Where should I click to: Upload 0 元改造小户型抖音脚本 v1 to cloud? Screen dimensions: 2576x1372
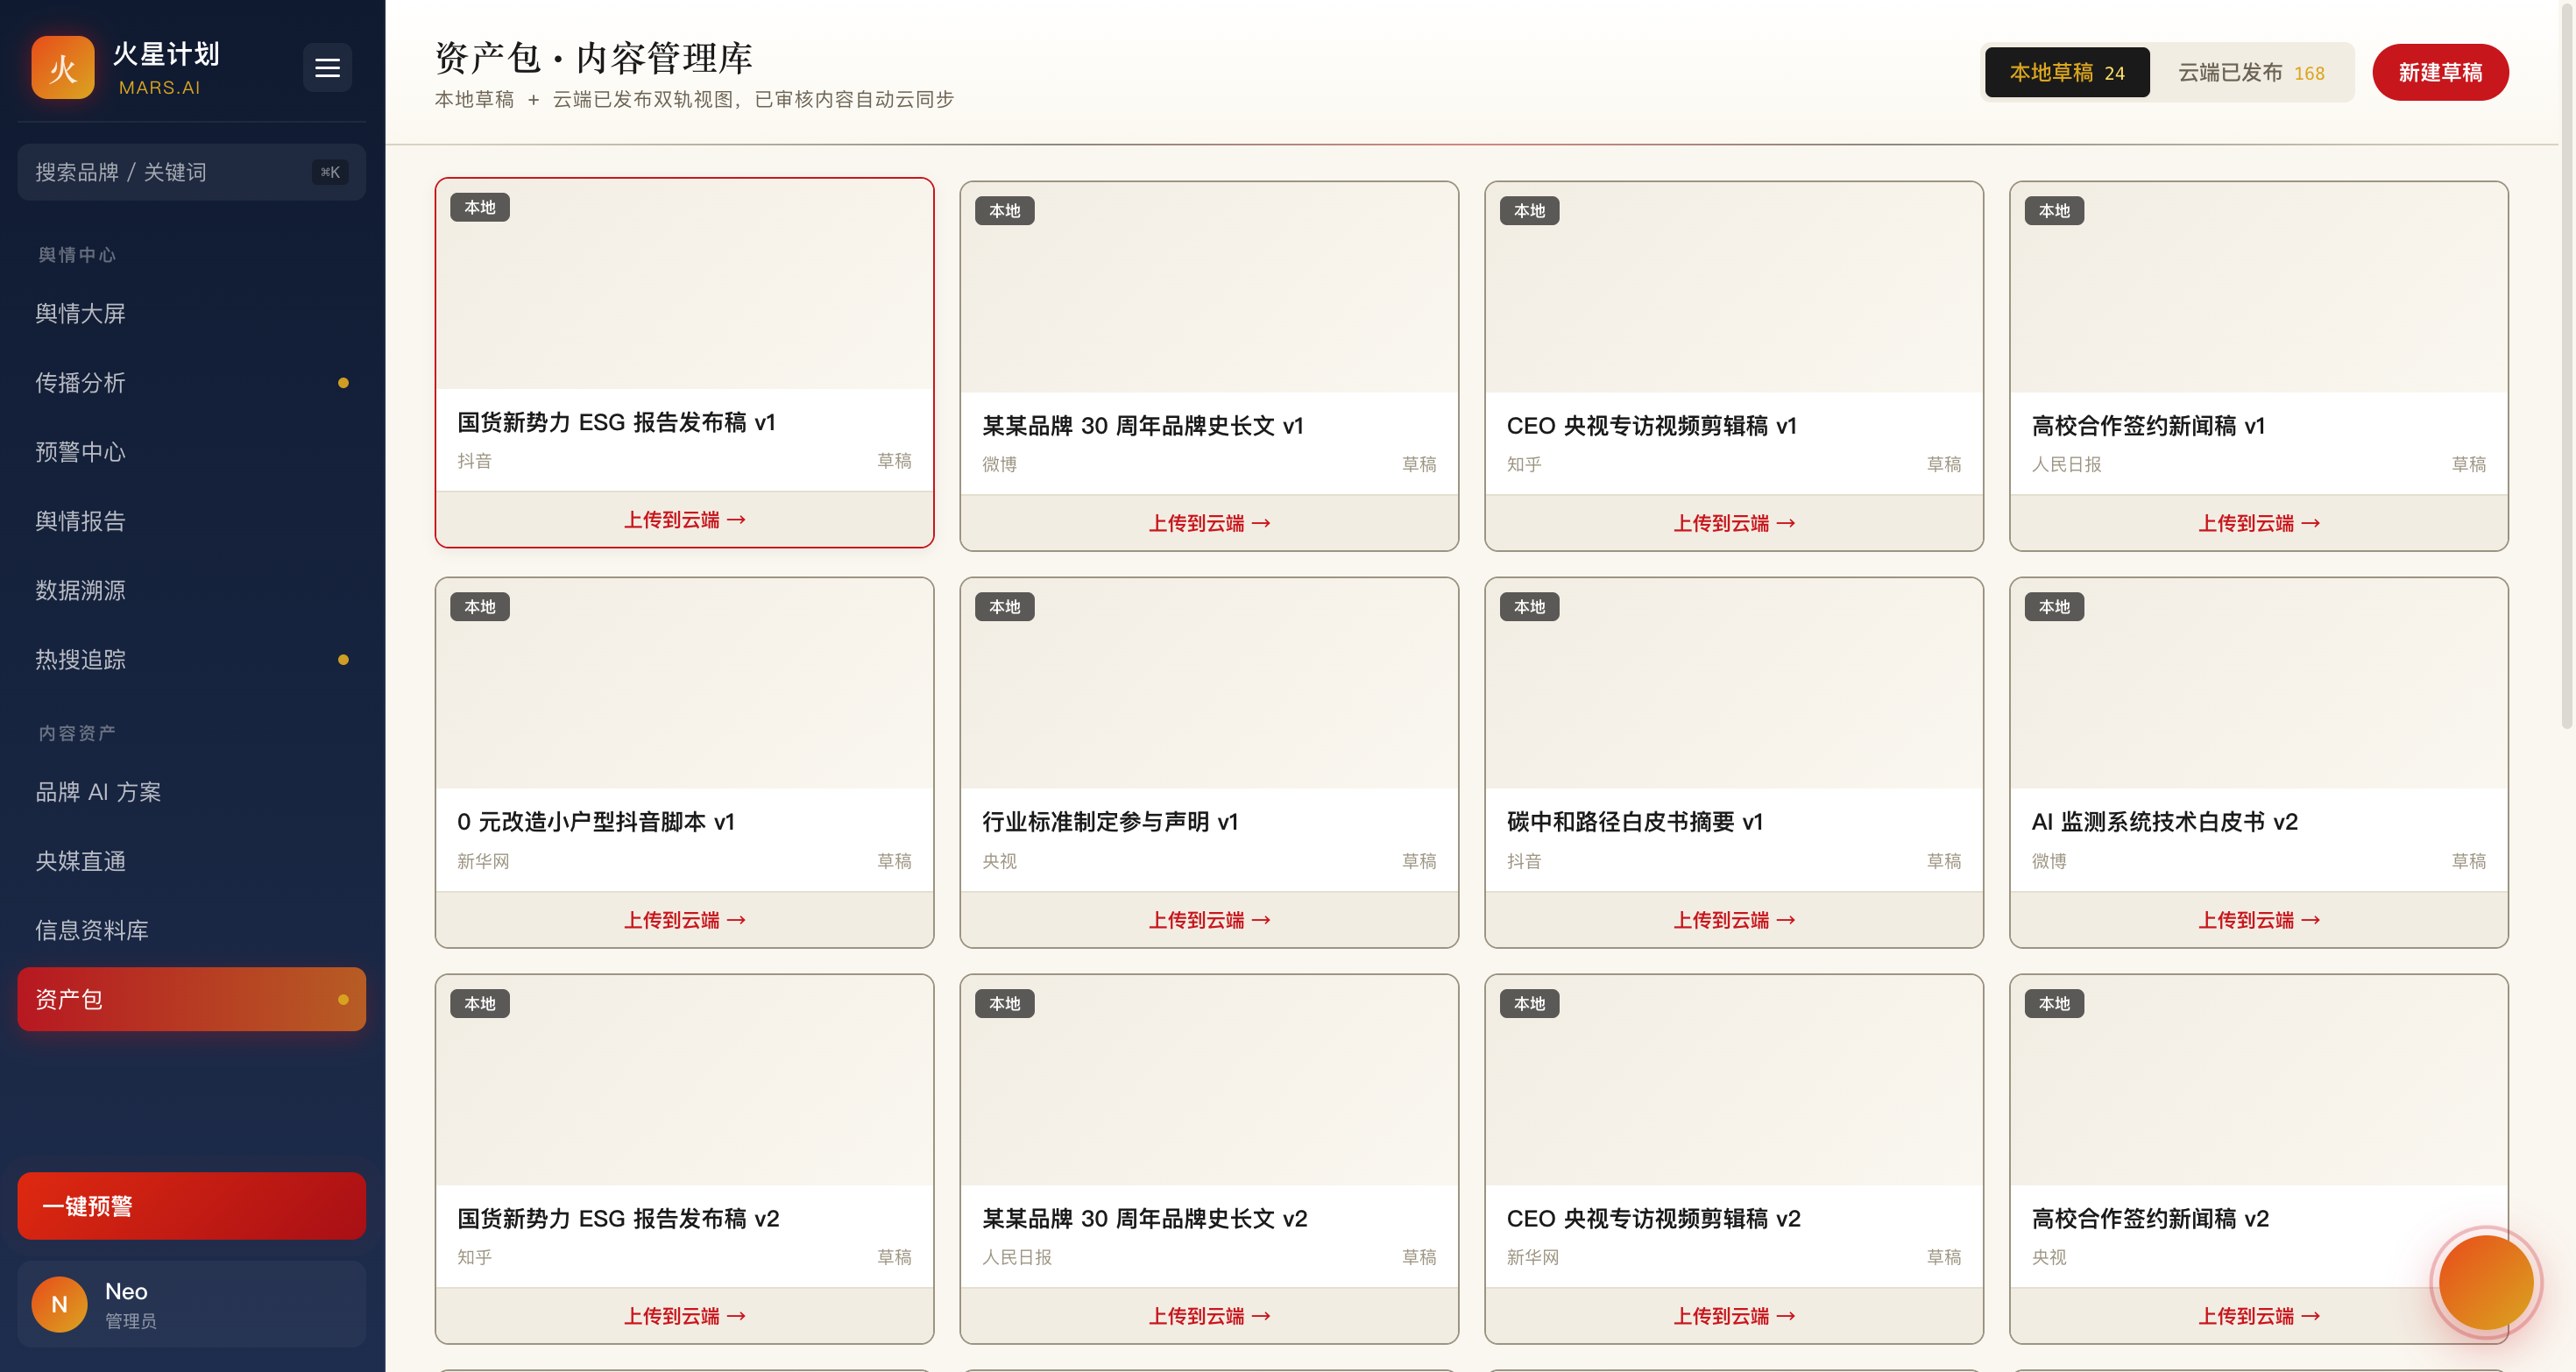pos(685,920)
